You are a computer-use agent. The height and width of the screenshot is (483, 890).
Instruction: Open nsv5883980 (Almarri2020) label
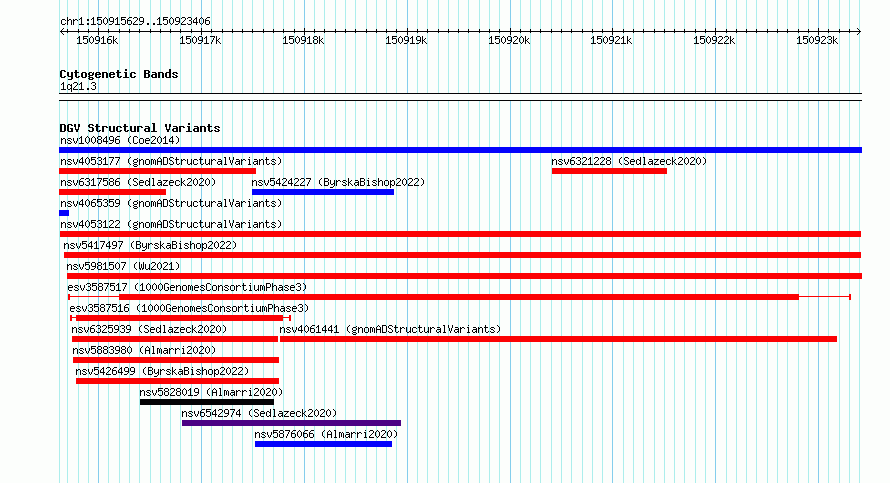[x=144, y=350]
